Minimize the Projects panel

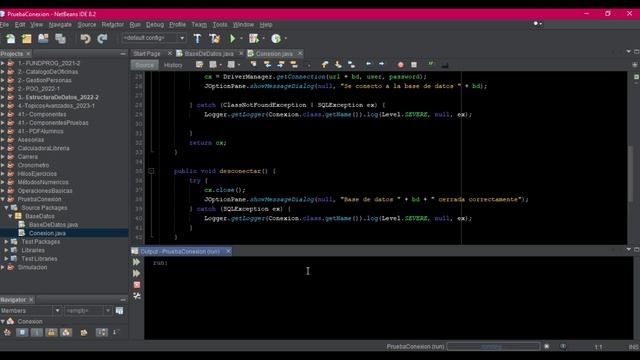click(123, 53)
